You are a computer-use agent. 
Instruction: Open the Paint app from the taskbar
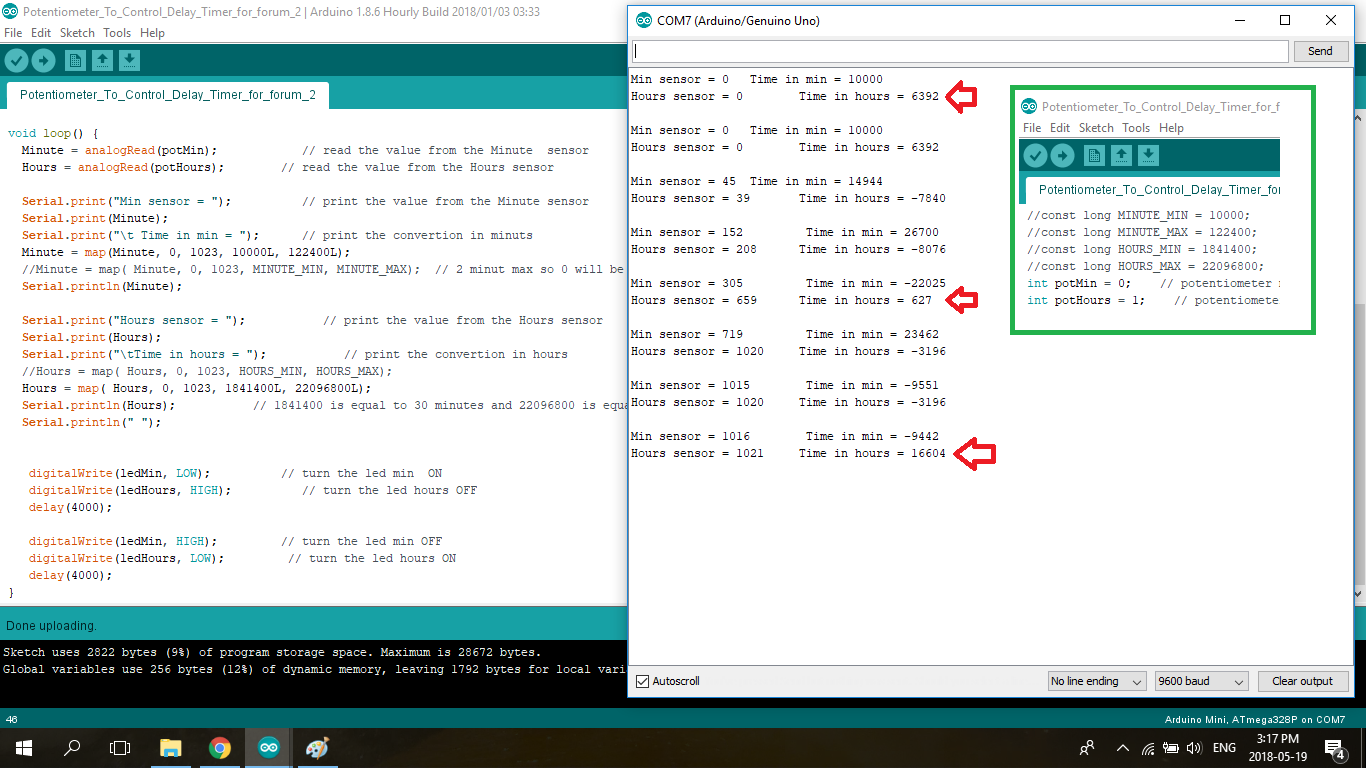pos(317,748)
